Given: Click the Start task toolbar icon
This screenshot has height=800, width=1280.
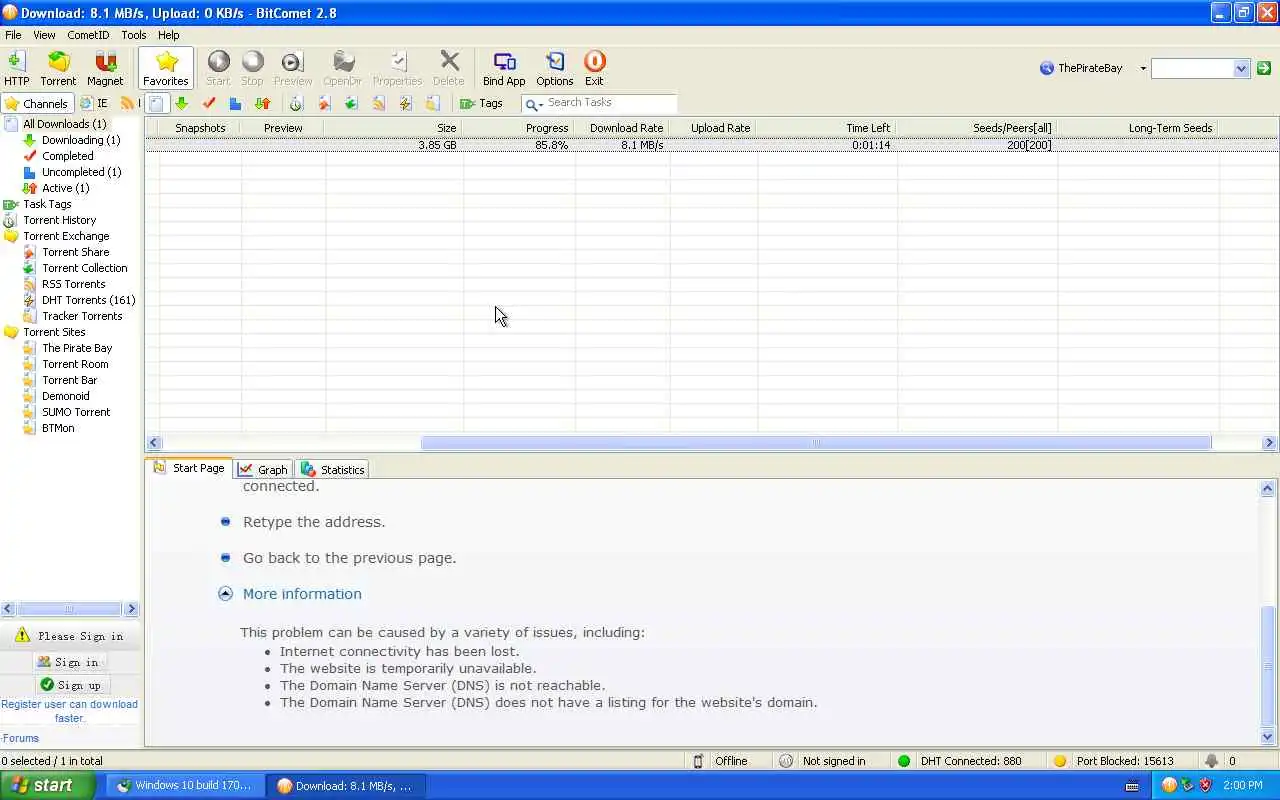Looking at the screenshot, I should click(218, 68).
